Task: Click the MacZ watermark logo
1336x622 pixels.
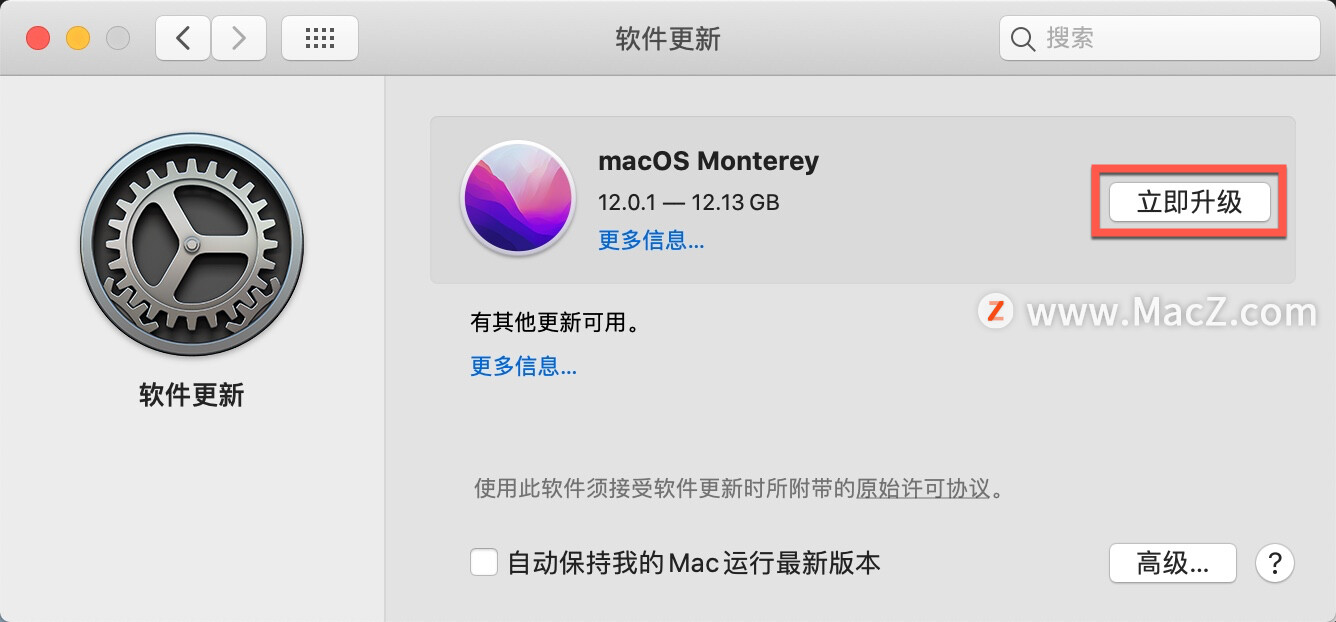Action: 995,311
